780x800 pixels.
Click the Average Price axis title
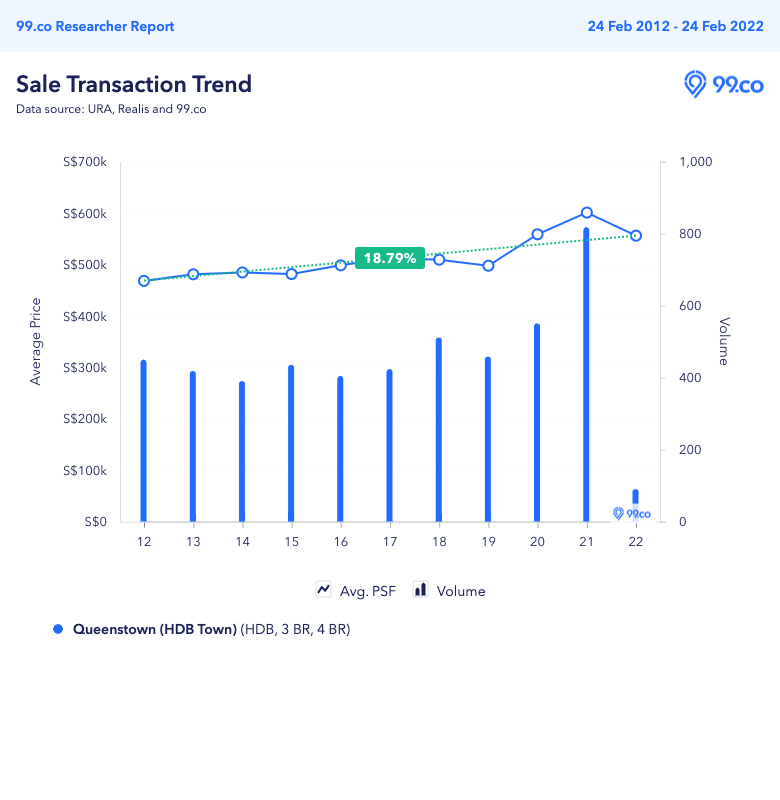[x=35, y=341]
